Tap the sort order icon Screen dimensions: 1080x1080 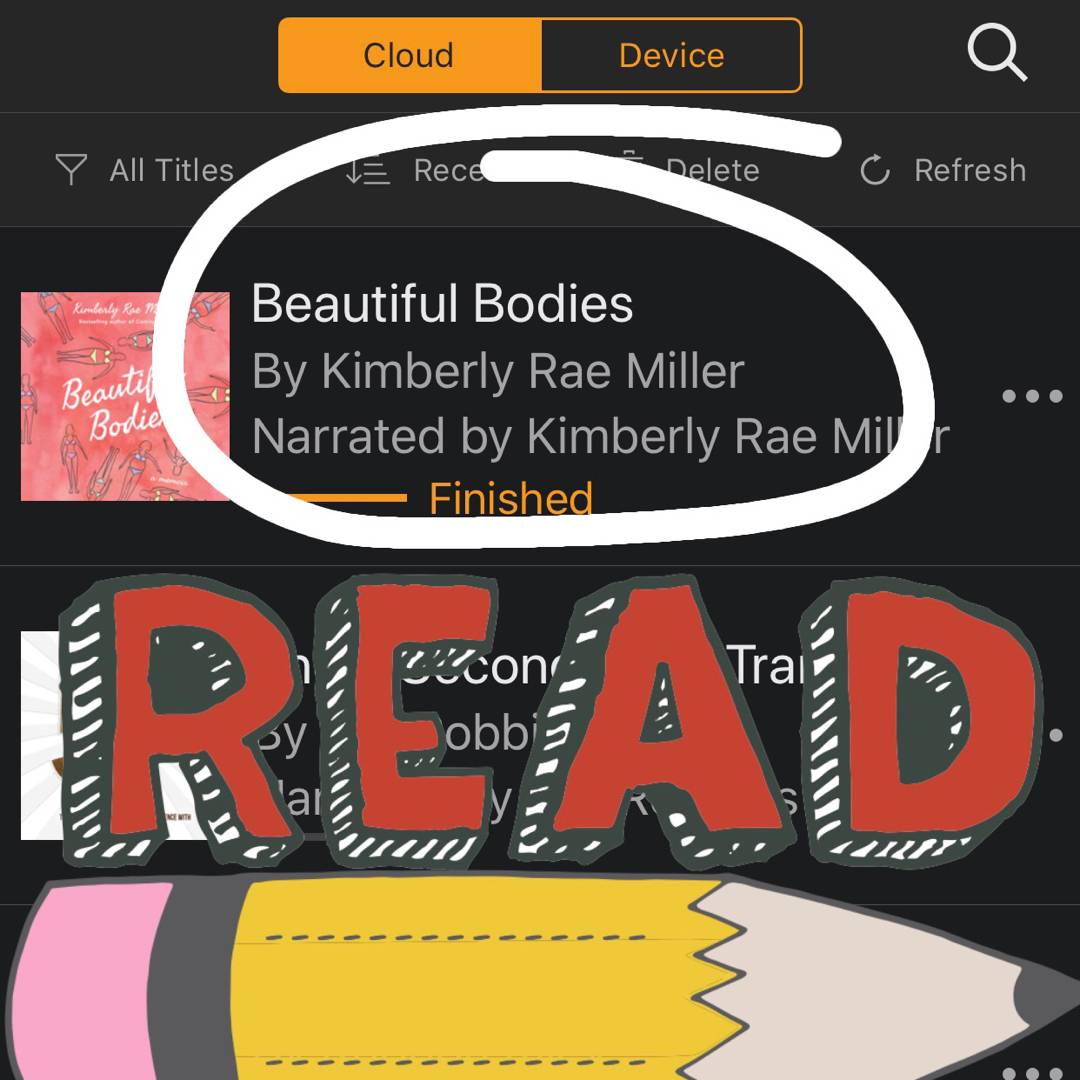(367, 170)
